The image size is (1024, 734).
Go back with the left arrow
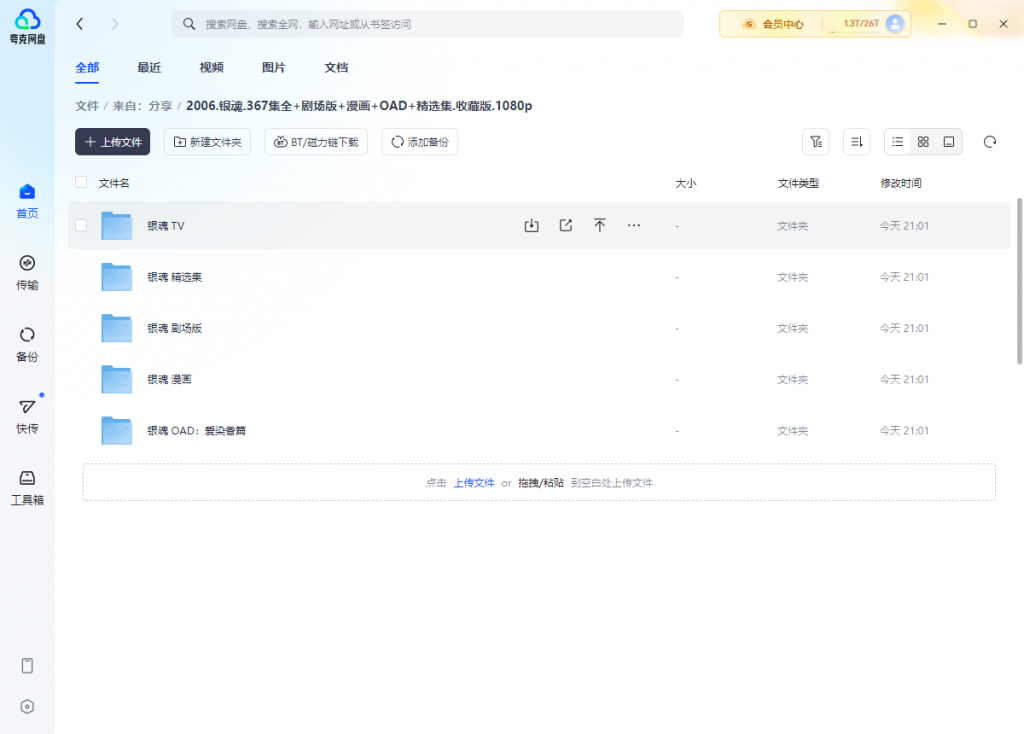coord(80,24)
